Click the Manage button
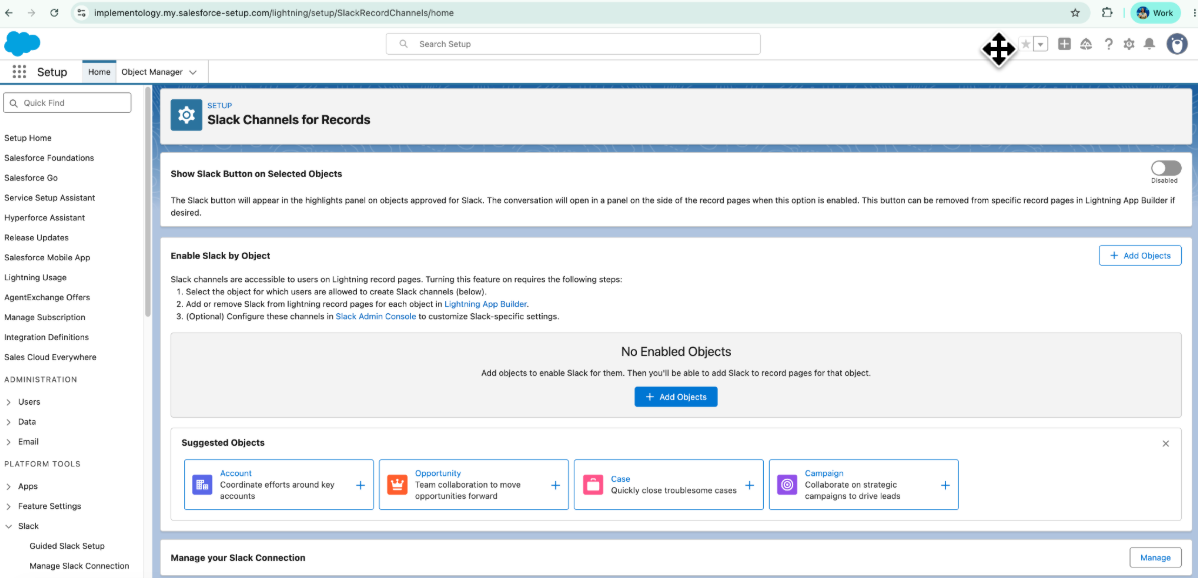The height and width of the screenshot is (578, 1198). pos(1155,557)
